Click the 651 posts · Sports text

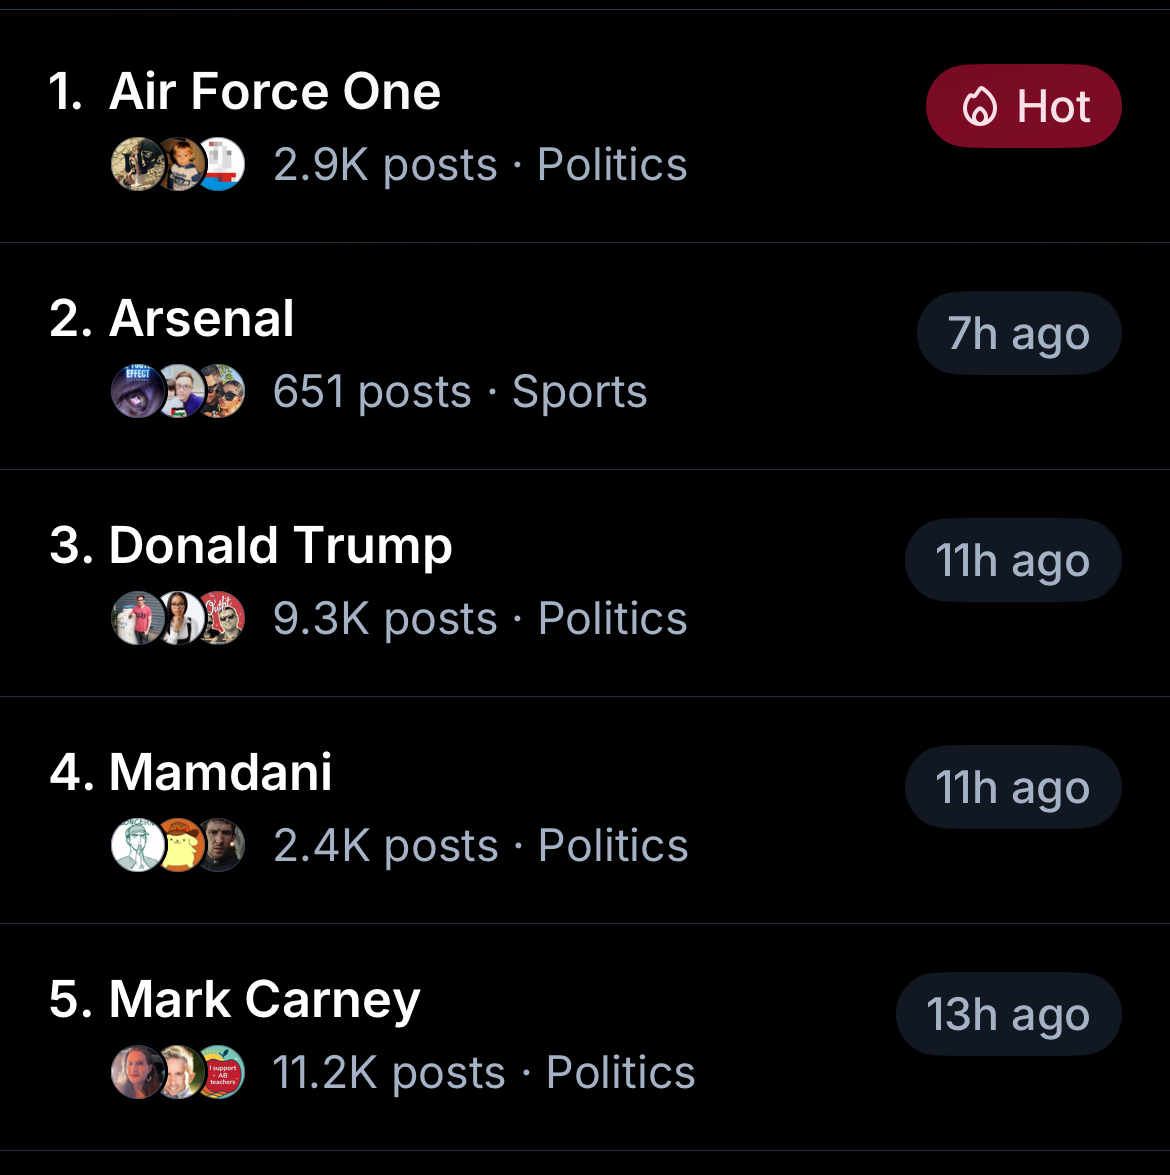(460, 392)
